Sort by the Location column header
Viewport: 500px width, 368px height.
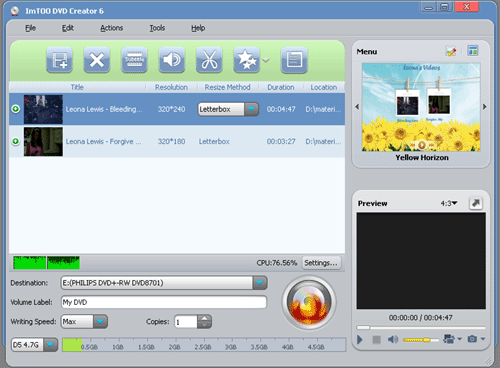(324, 87)
